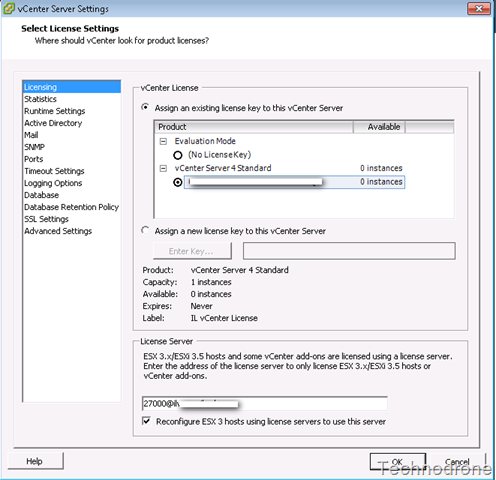496x480 pixels.
Task: Close the vCenter Server Settings dialog
Action: click(x=479, y=8)
